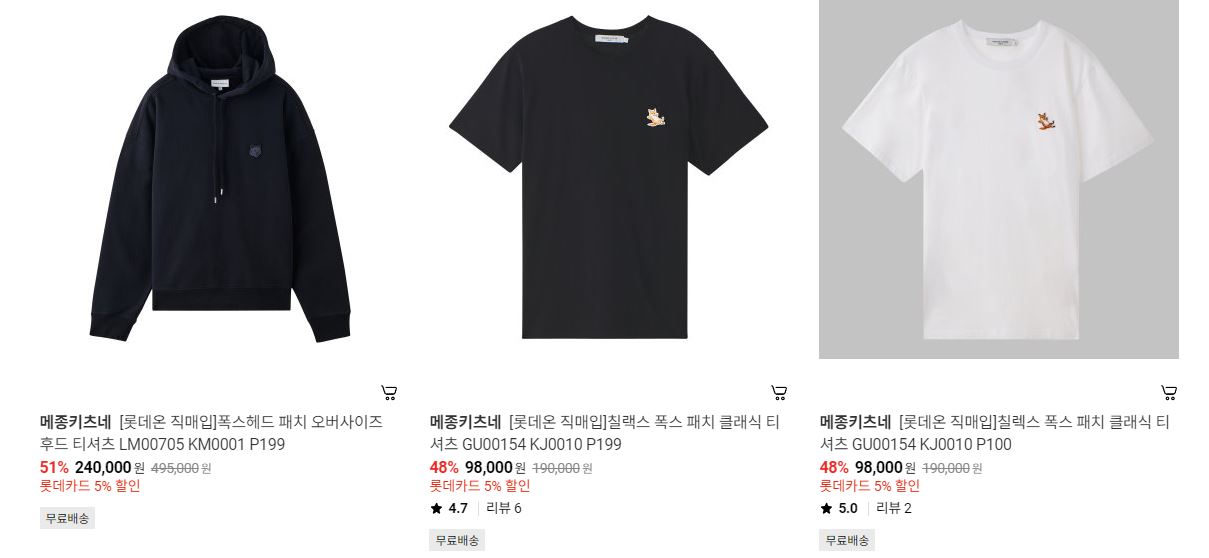Open hoodie title LM00705 KM0001 P199

tap(211, 433)
